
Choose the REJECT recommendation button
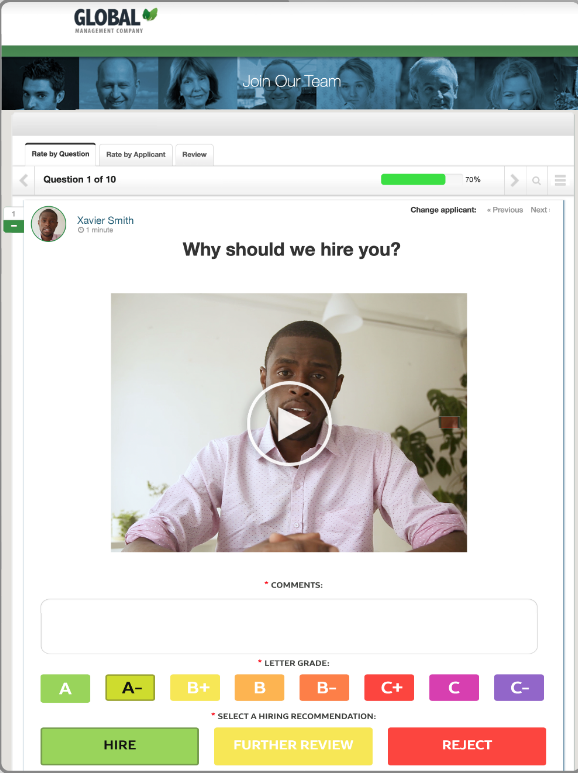(x=467, y=745)
